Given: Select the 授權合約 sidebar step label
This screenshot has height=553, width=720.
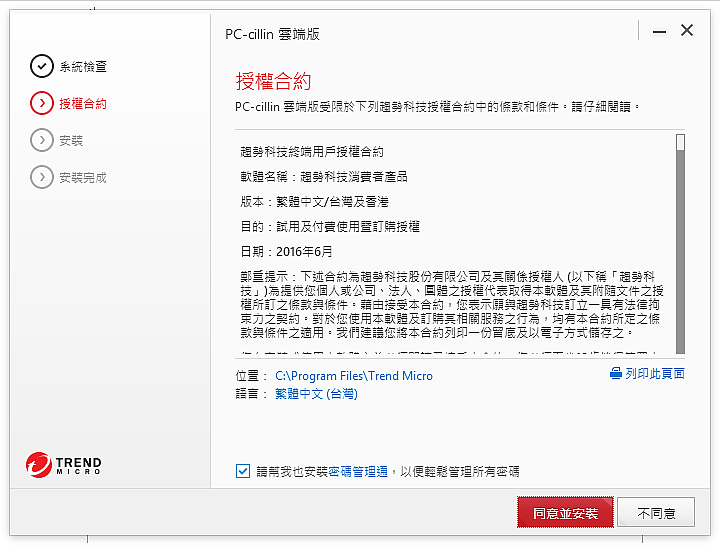Looking at the screenshot, I should (x=83, y=103).
